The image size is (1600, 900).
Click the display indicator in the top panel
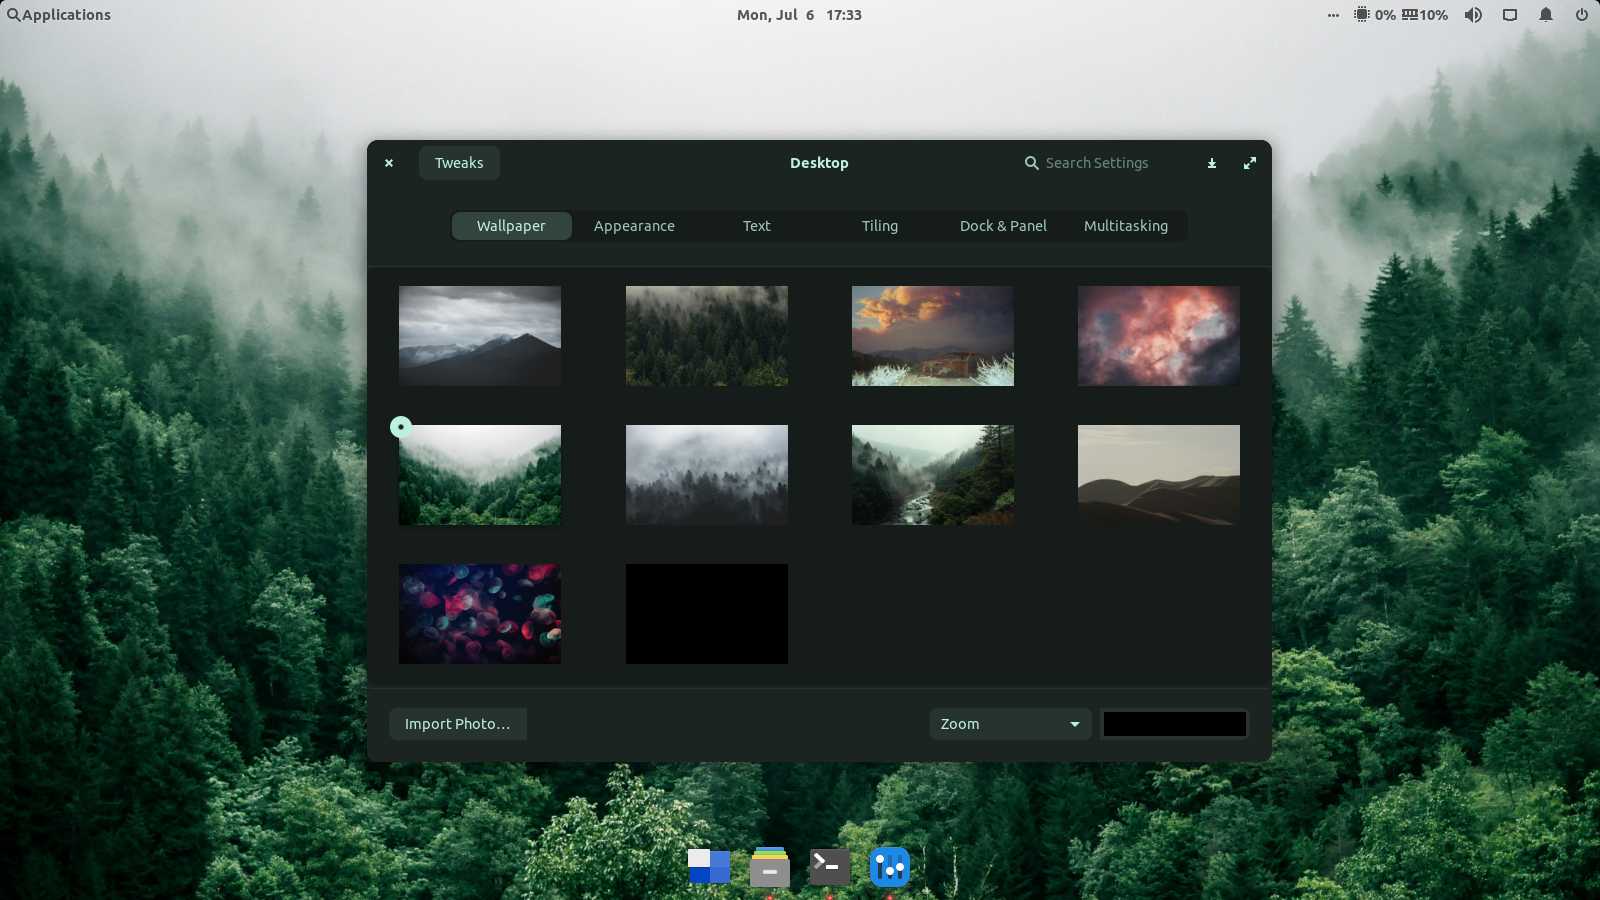tap(1510, 15)
